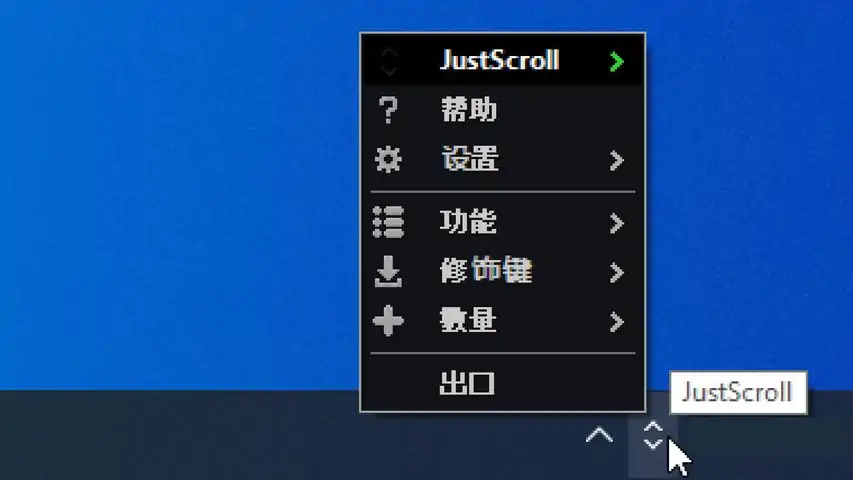Click the plus icon beside 数量
This screenshot has height=480, width=853.
click(388, 321)
